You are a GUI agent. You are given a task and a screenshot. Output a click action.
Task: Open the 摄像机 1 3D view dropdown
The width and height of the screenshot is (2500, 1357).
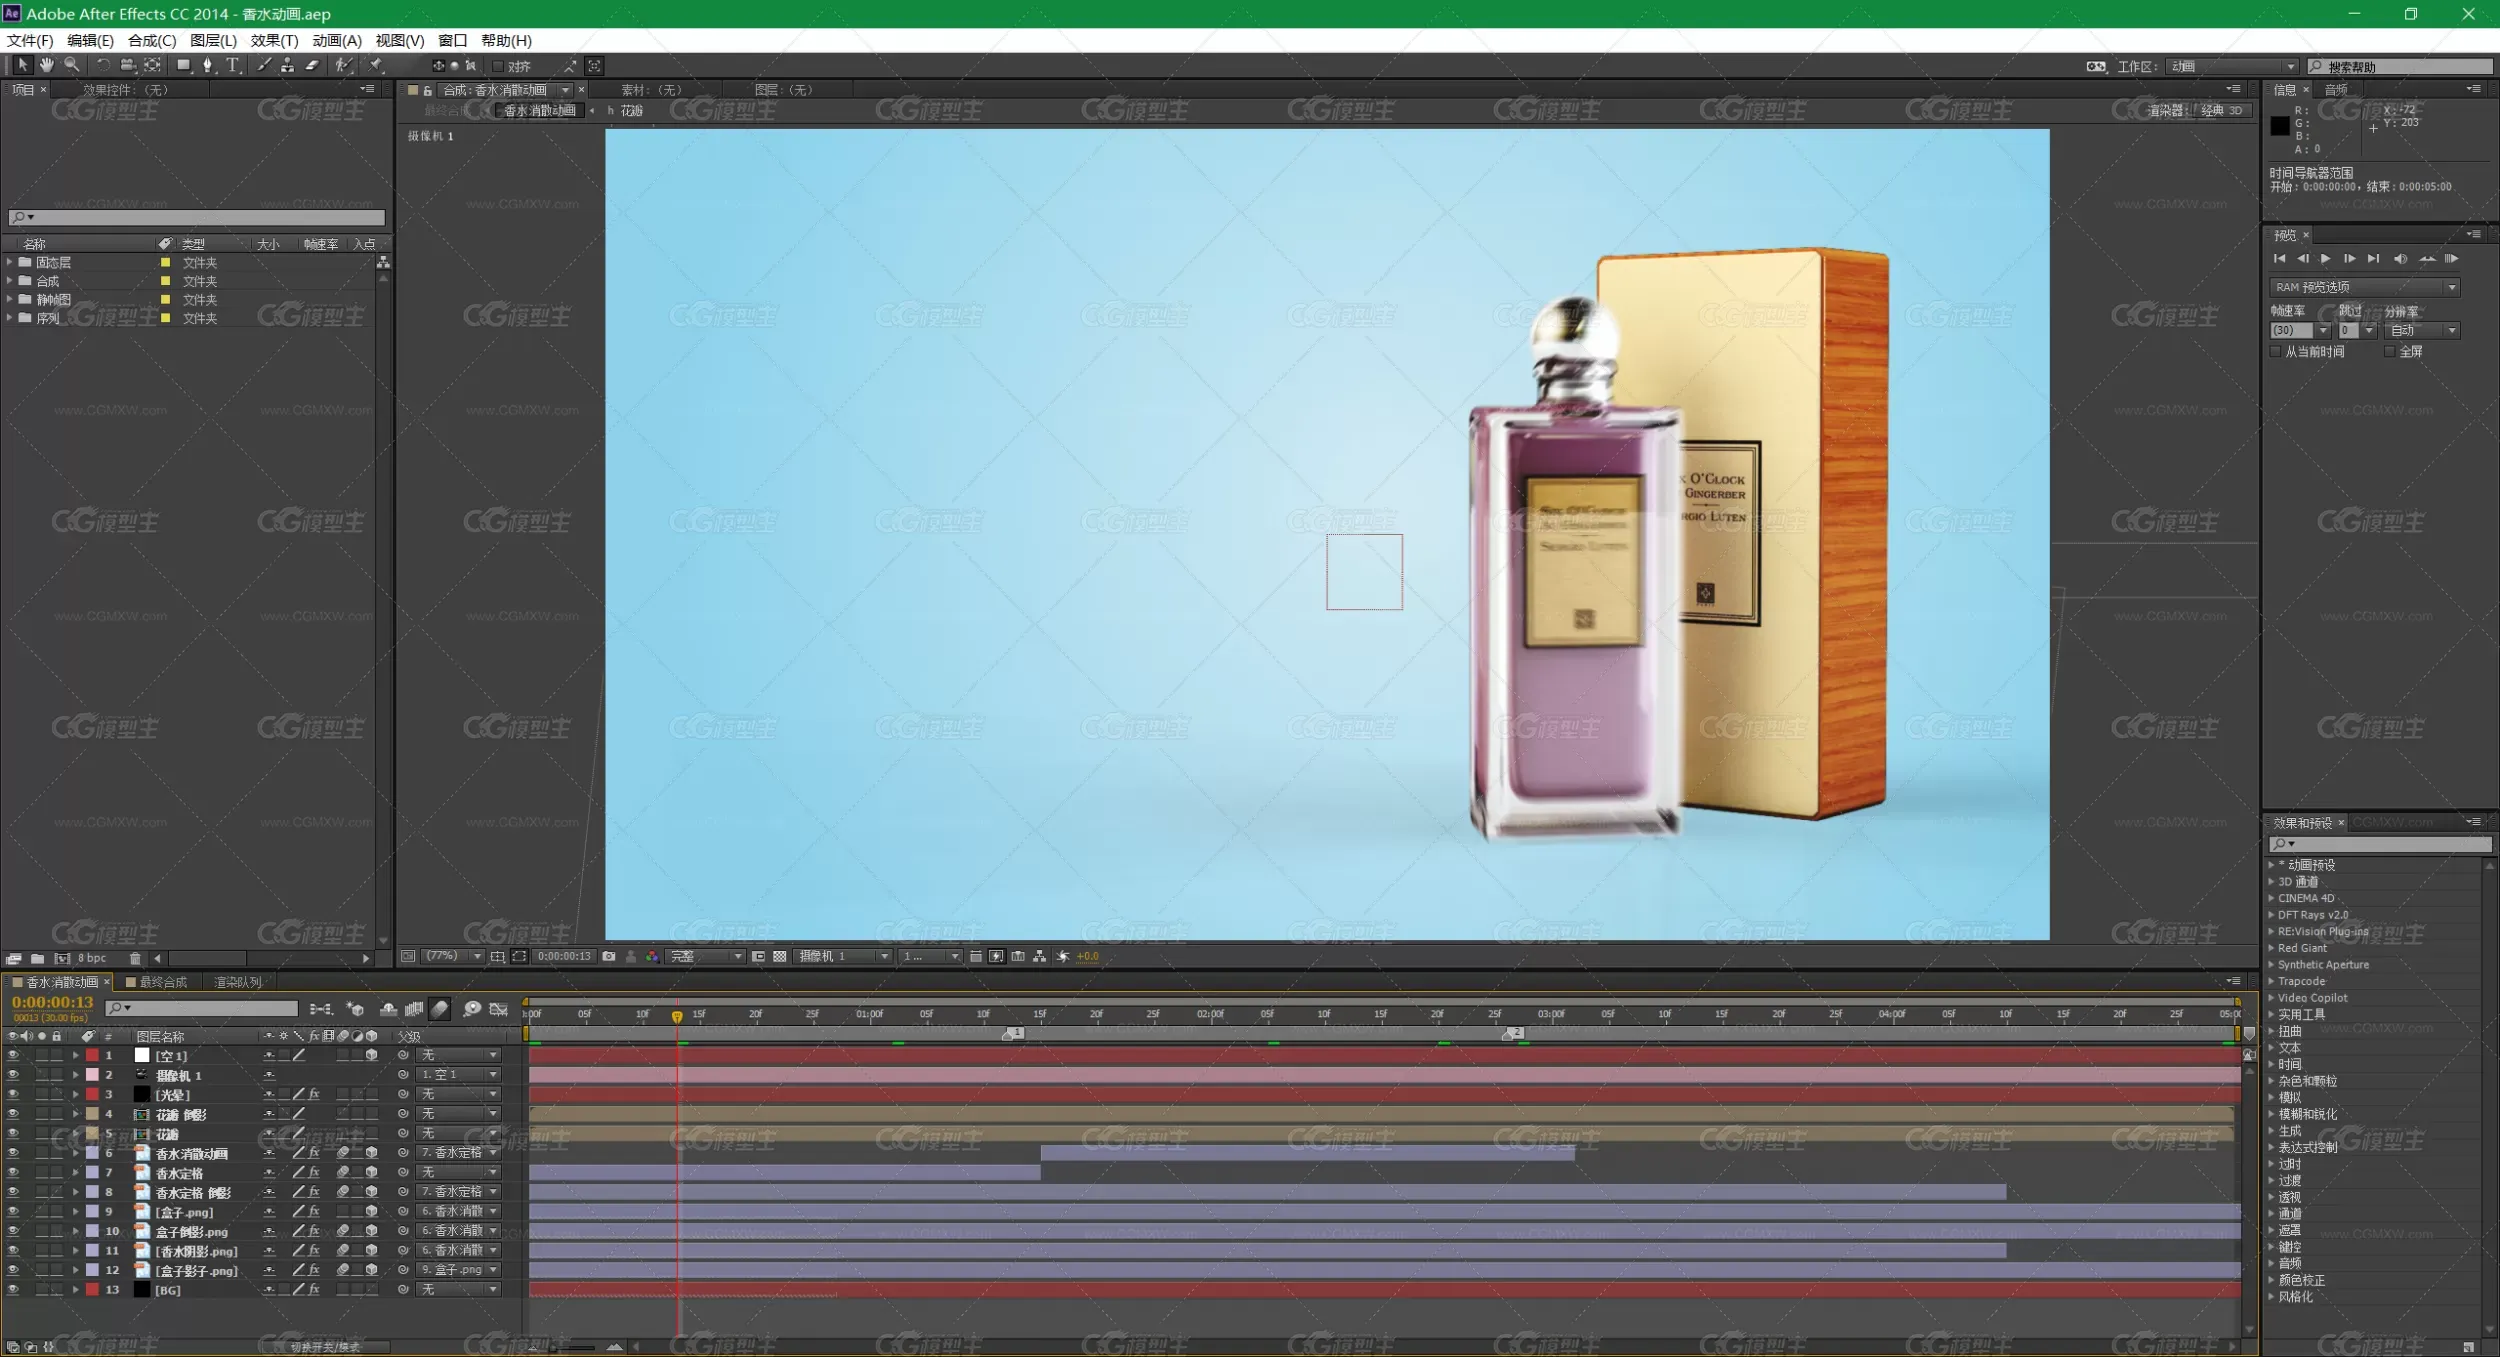pos(842,956)
